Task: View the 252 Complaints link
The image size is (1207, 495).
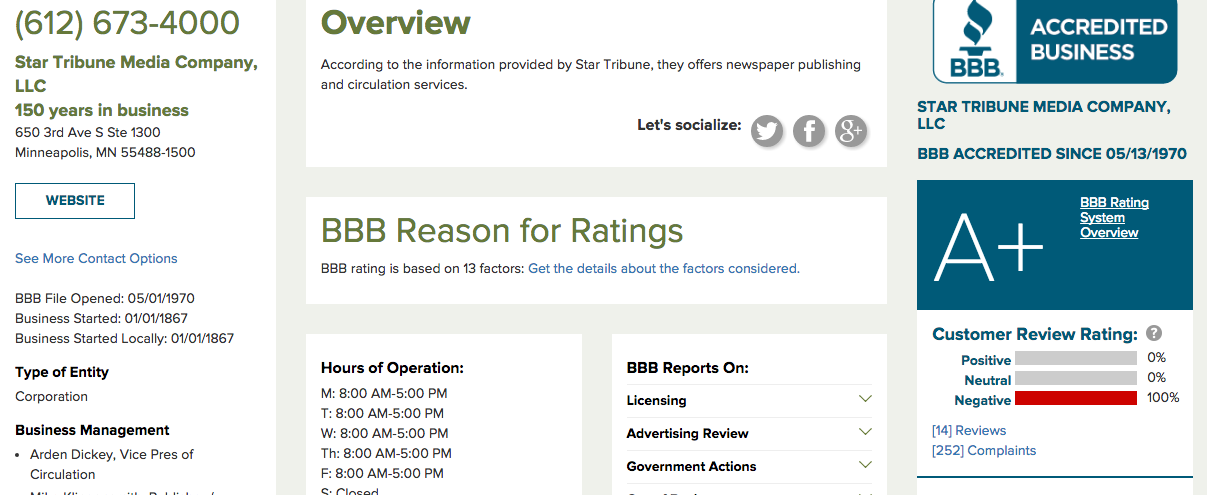Action: (984, 450)
